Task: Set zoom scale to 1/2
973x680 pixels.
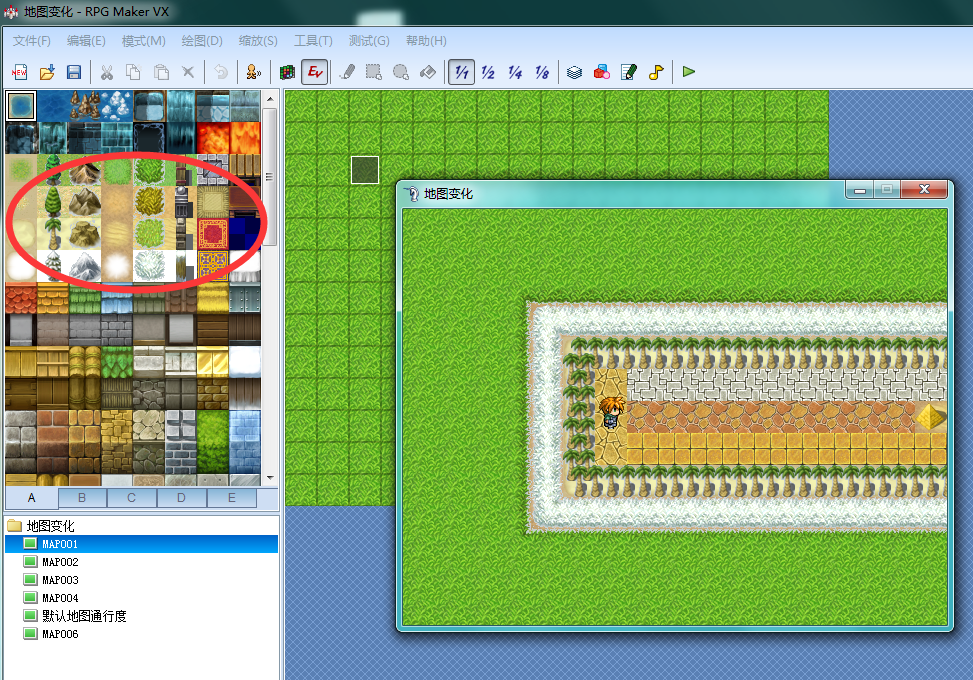Action: point(488,72)
